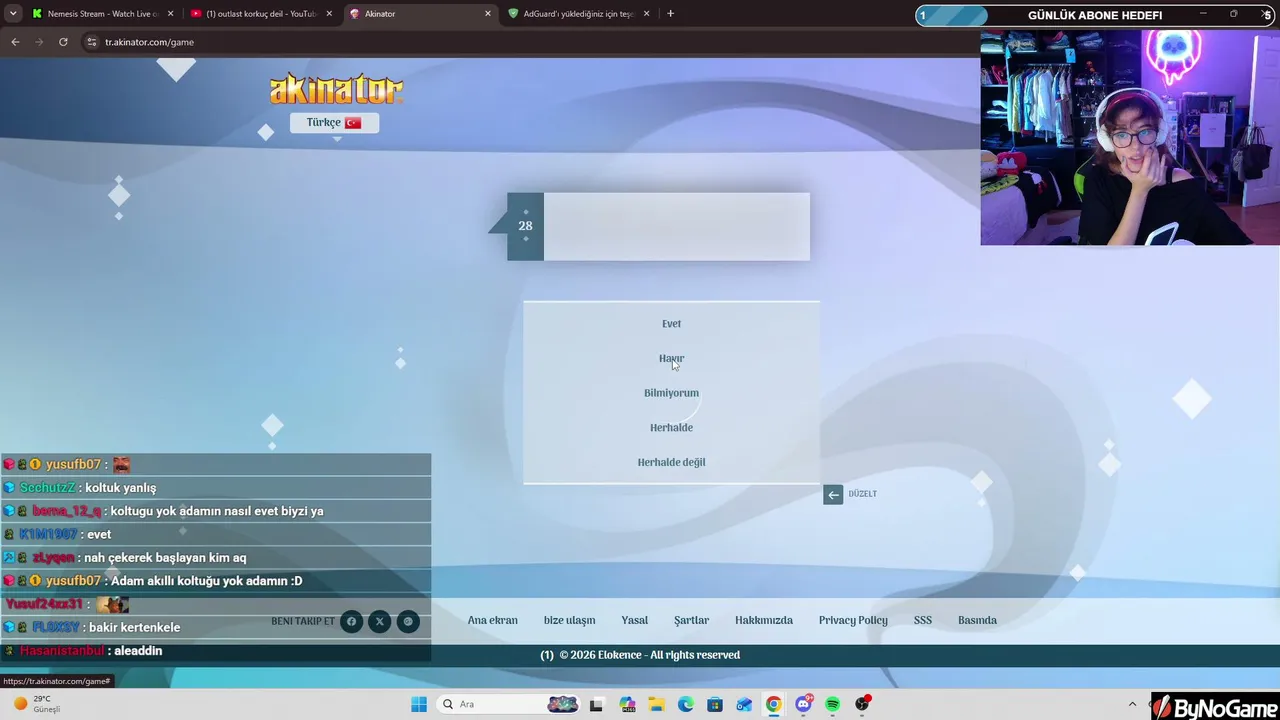Image resolution: width=1280 pixels, height=720 pixels.
Task: Open Spotify from the taskbar
Action: pos(833,704)
